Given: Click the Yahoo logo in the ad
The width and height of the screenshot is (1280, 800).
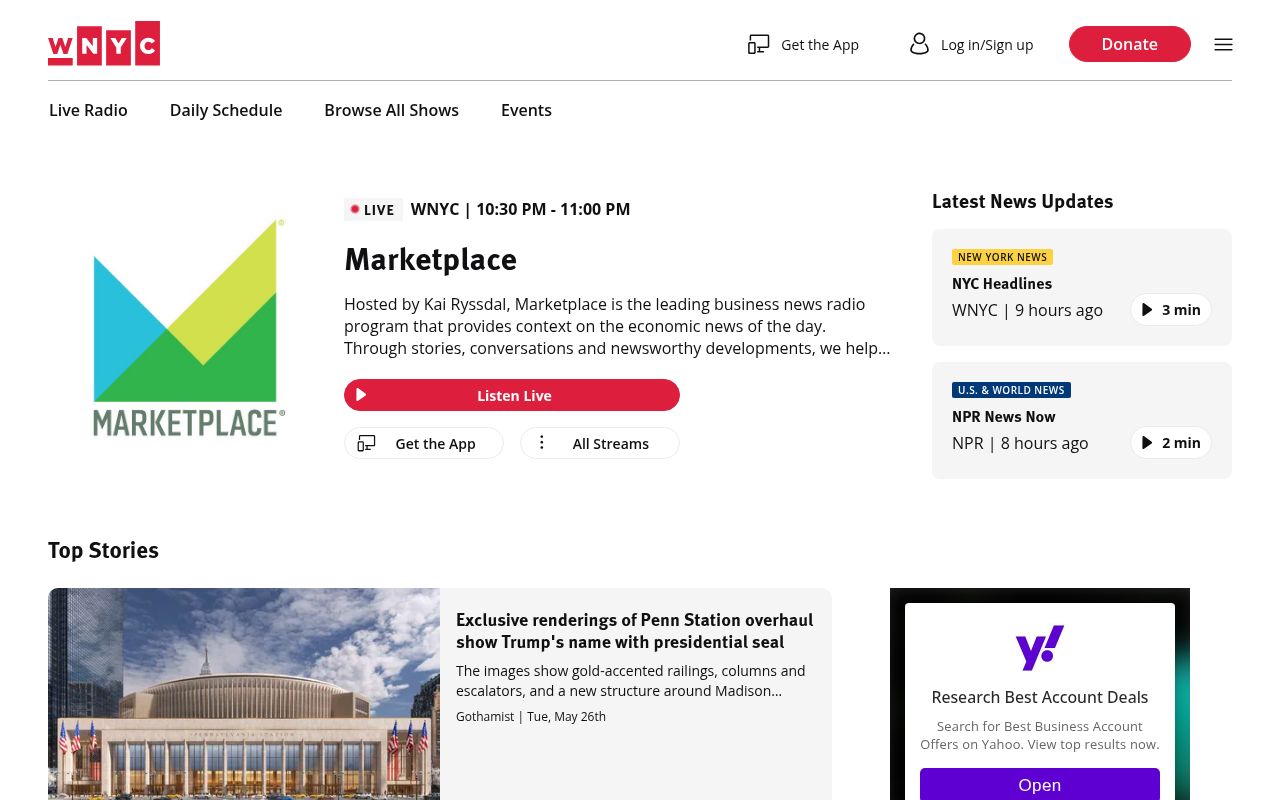Looking at the screenshot, I should (1040, 648).
